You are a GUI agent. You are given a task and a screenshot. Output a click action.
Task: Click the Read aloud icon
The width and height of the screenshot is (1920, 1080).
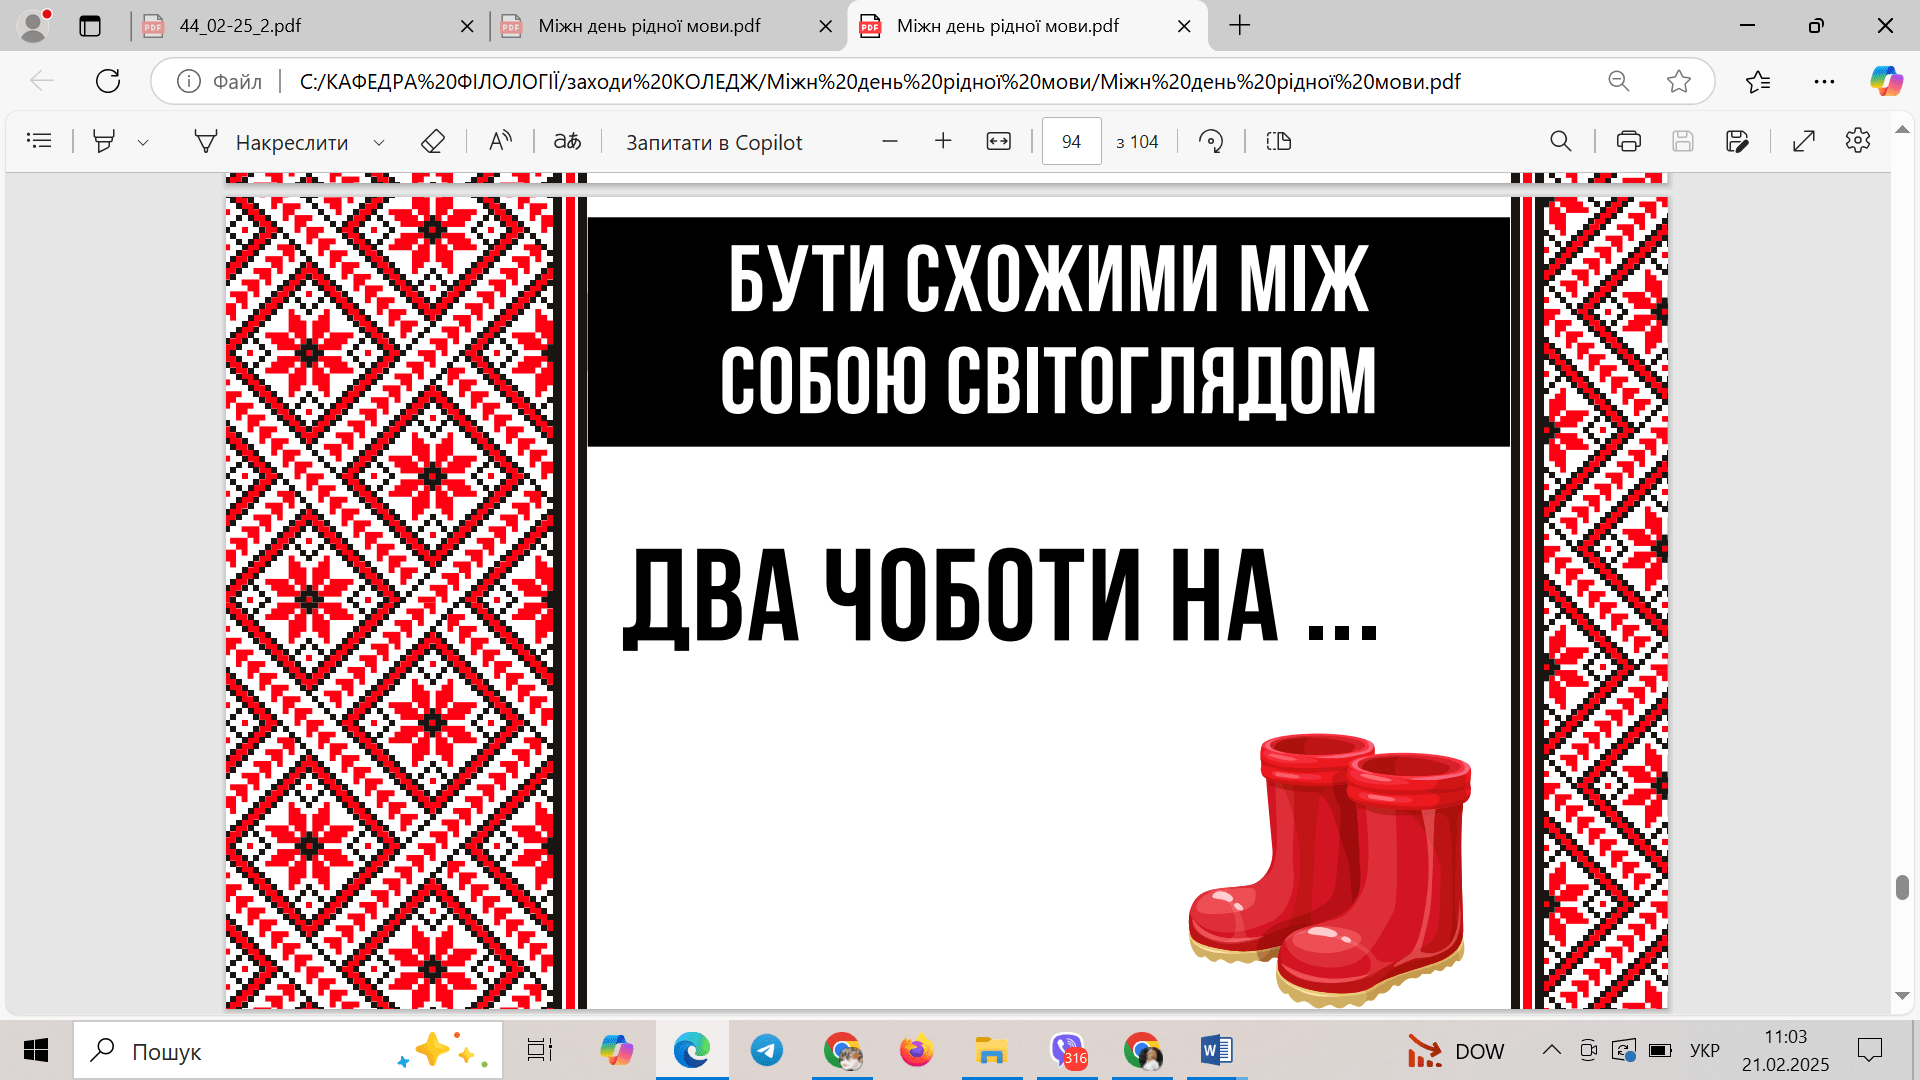(x=500, y=141)
